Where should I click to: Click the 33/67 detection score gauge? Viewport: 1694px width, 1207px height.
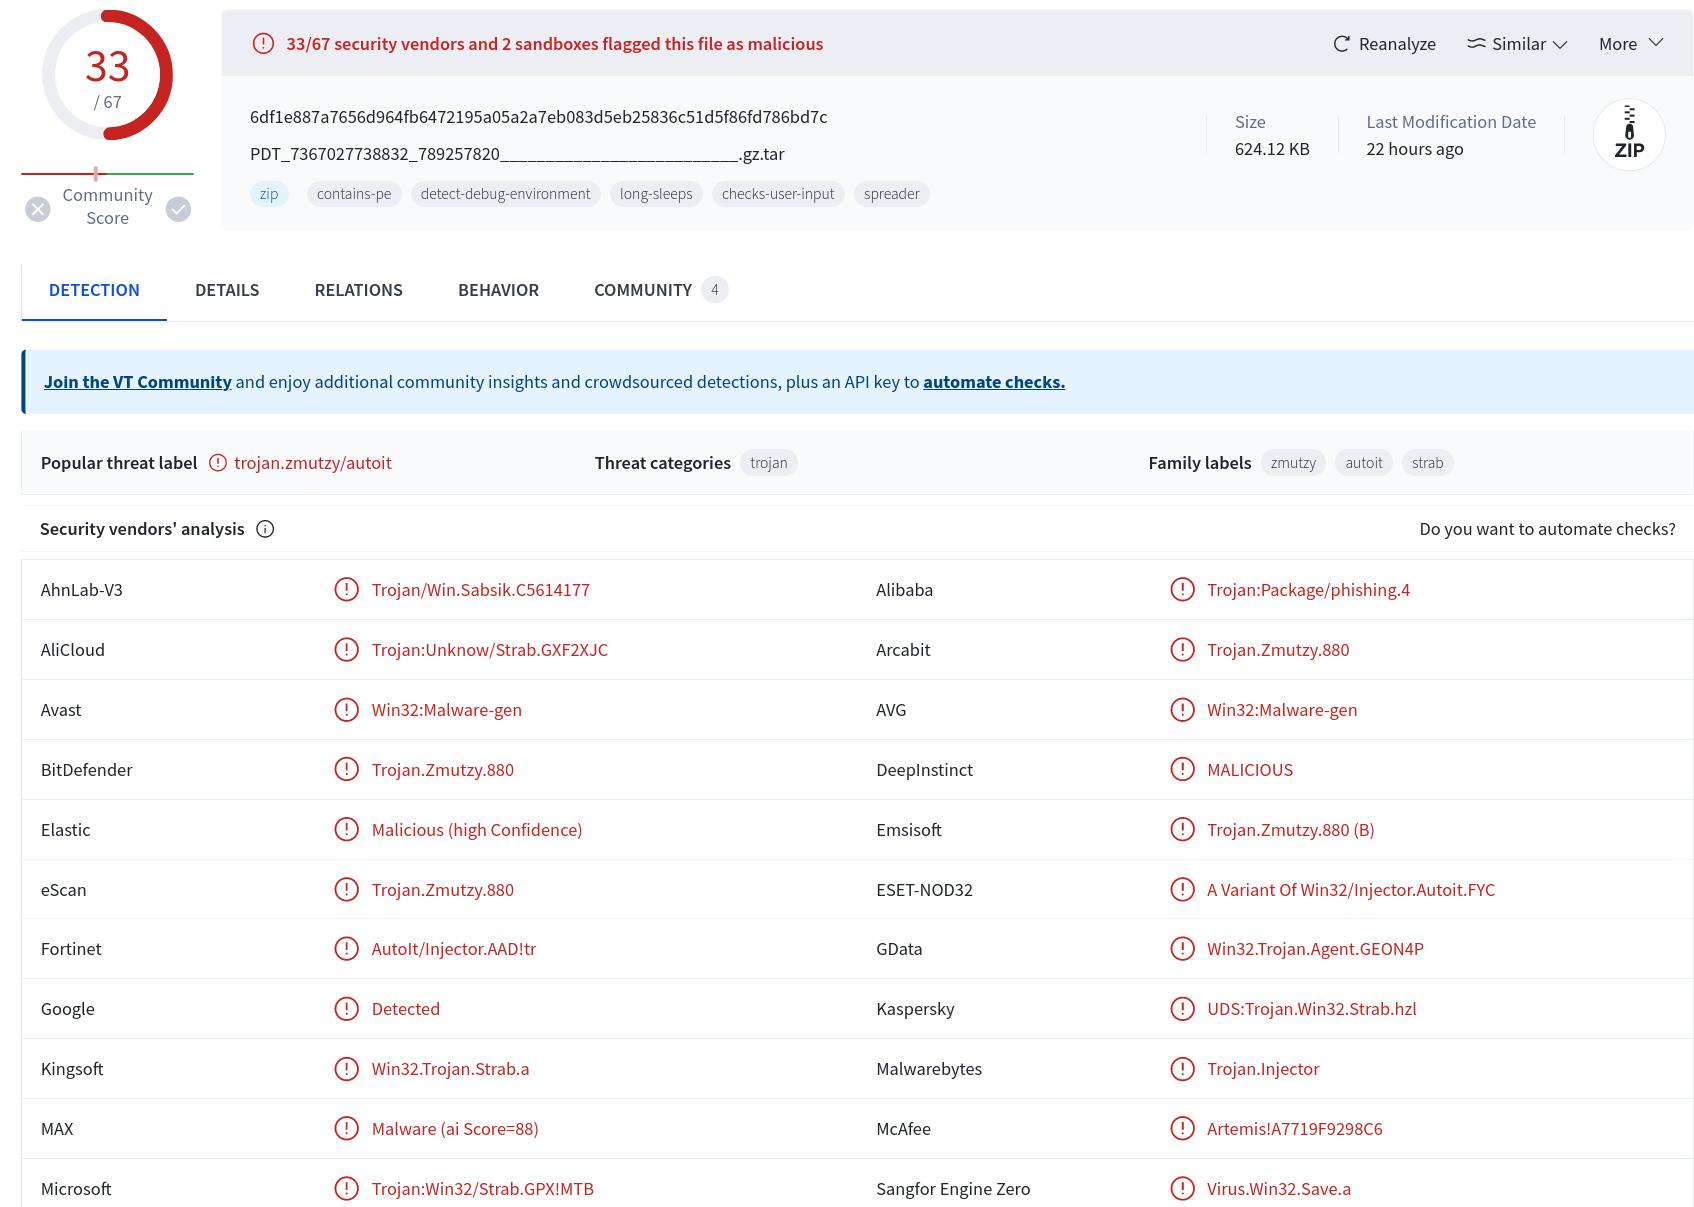pos(107,76)
